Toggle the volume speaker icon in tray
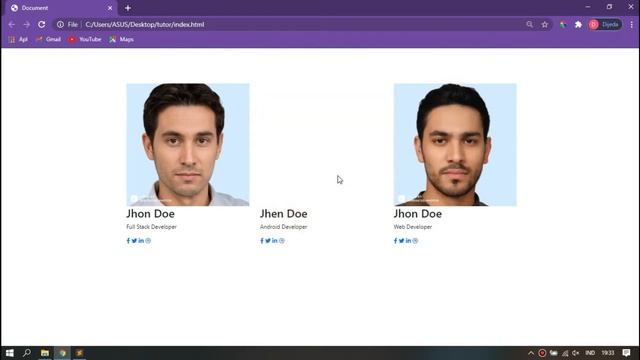The height and width of the screenshot is (360, 640). point(576,353)
